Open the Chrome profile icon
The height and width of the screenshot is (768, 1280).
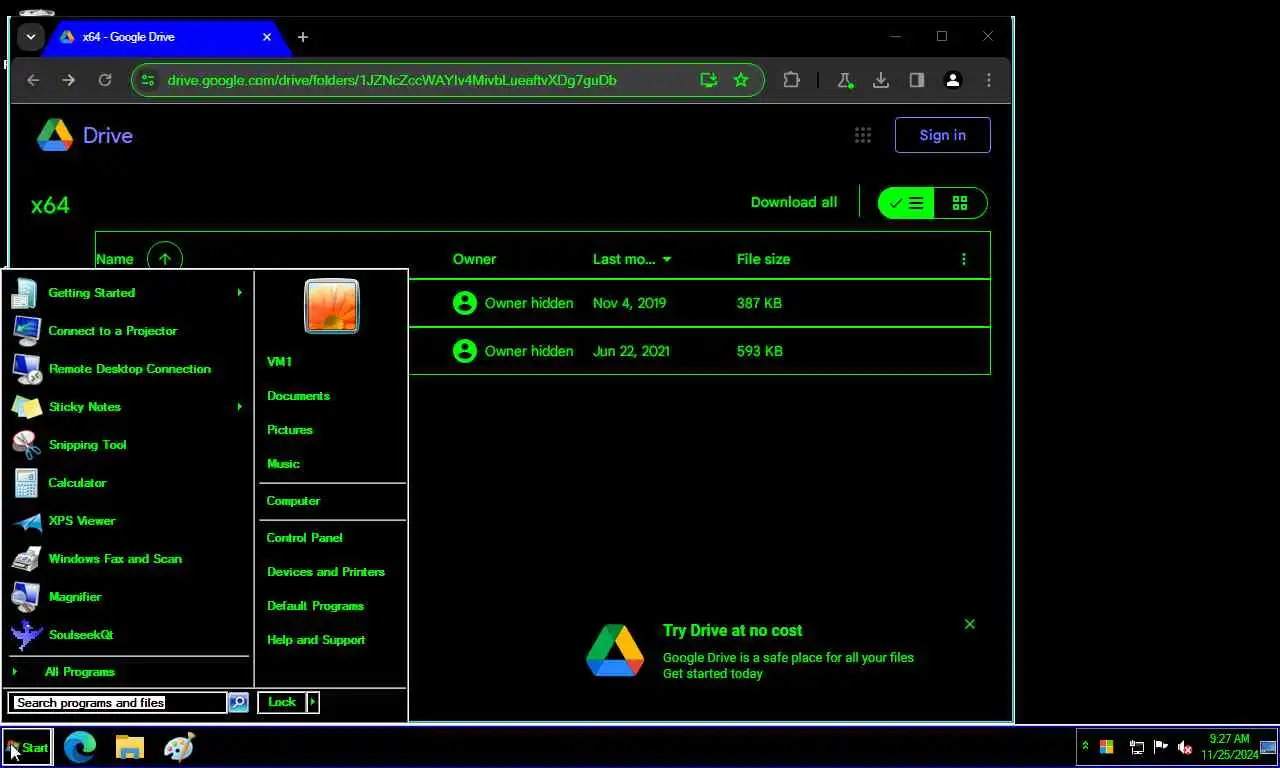tap(953, 80)
